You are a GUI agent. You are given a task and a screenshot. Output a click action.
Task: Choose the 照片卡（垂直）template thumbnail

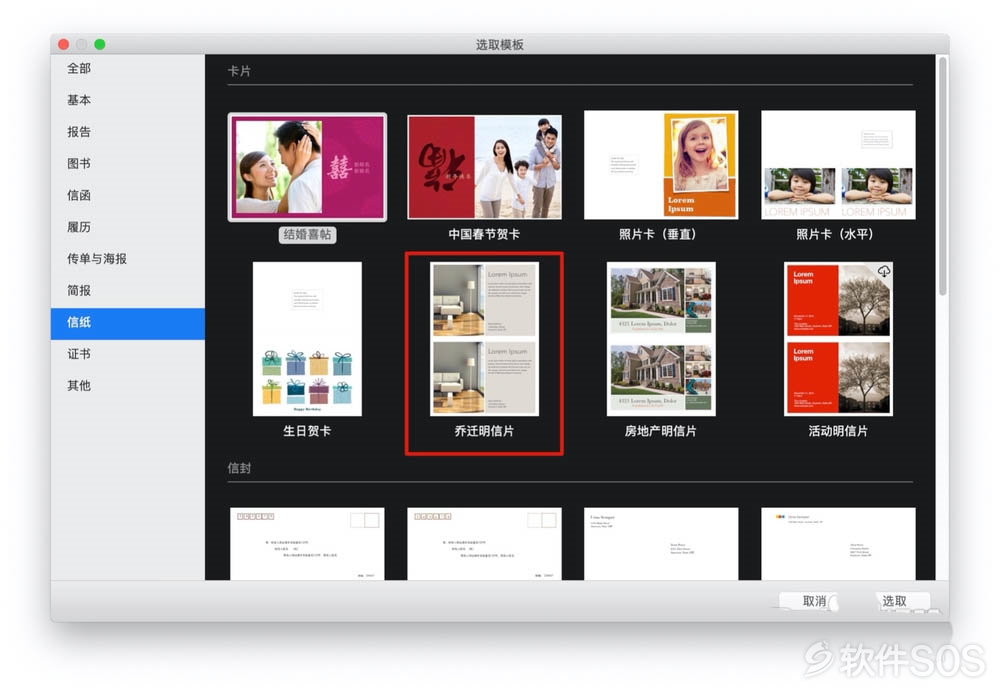click(x=661, y=165)
